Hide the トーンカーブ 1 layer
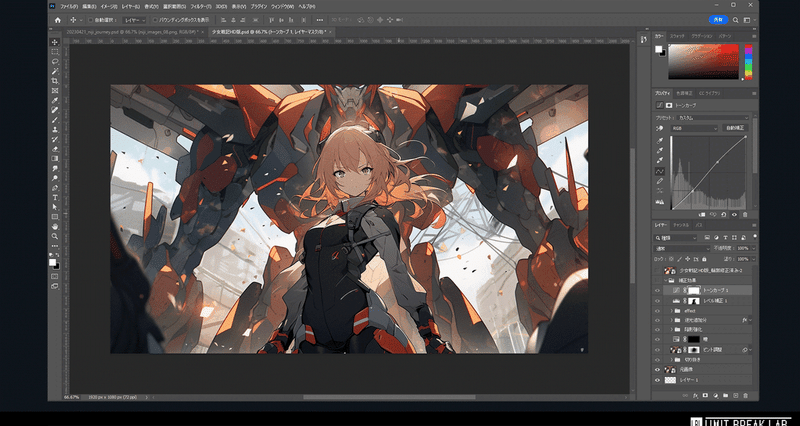The height and width of the screenshot is (426, 800). point(657,290)
